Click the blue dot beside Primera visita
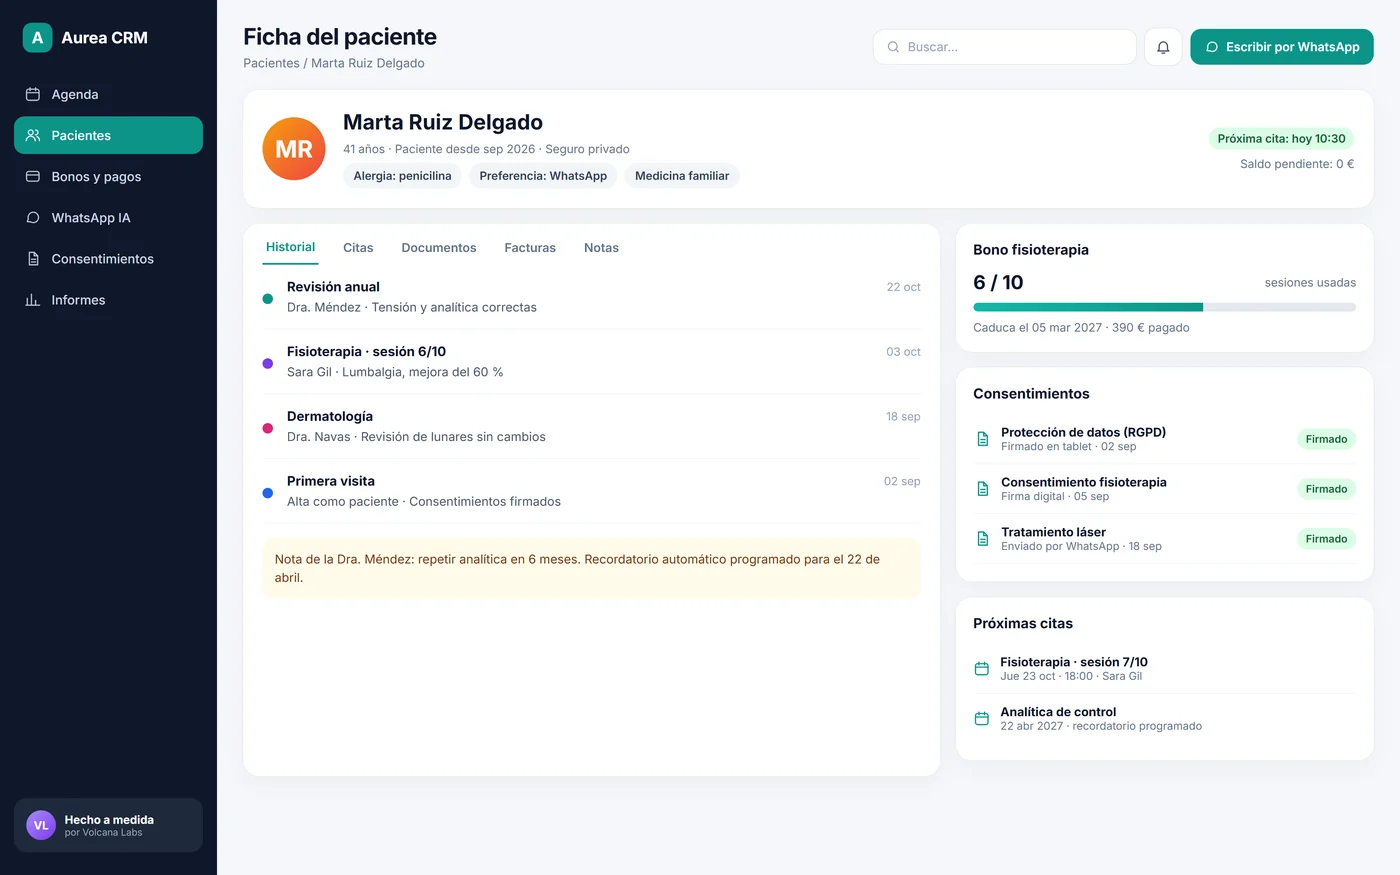 point(267,493)
